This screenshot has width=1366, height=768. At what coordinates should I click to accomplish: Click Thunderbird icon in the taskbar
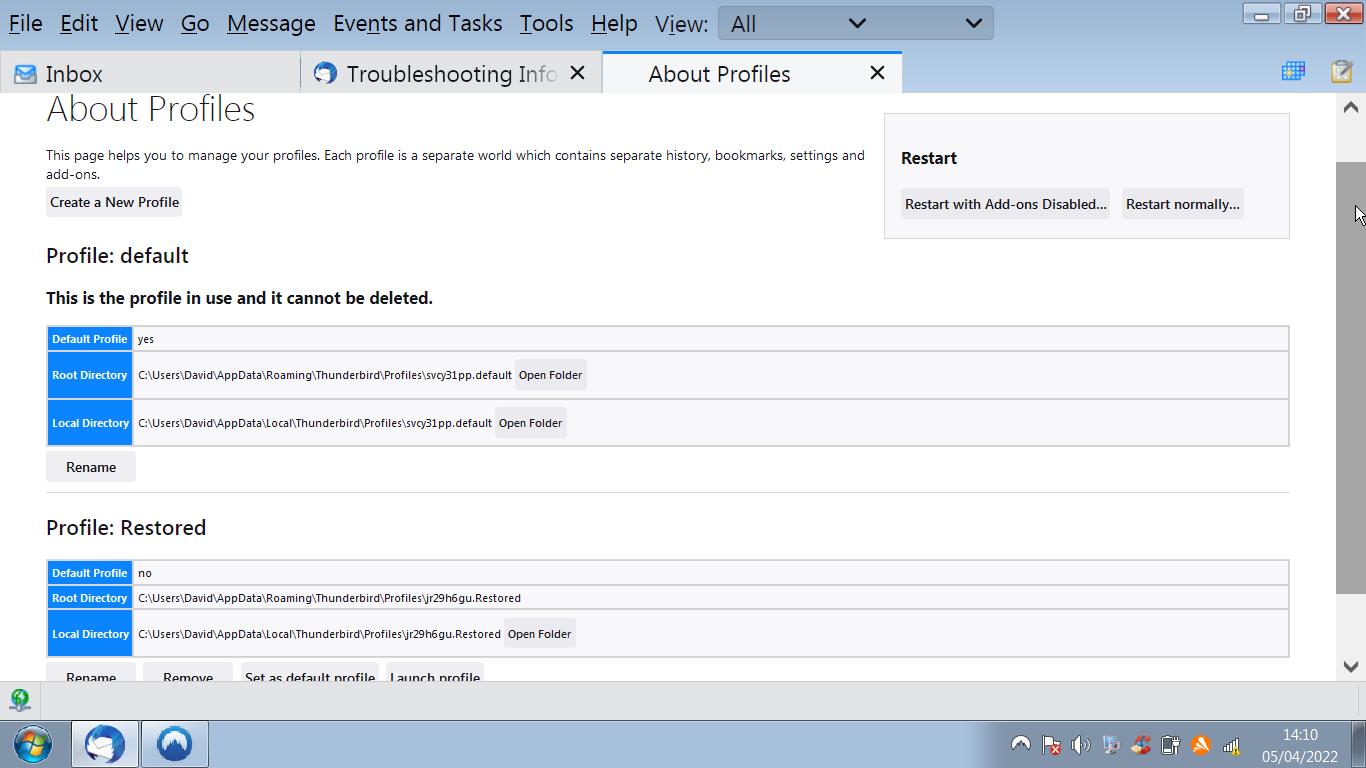(105, 744)
